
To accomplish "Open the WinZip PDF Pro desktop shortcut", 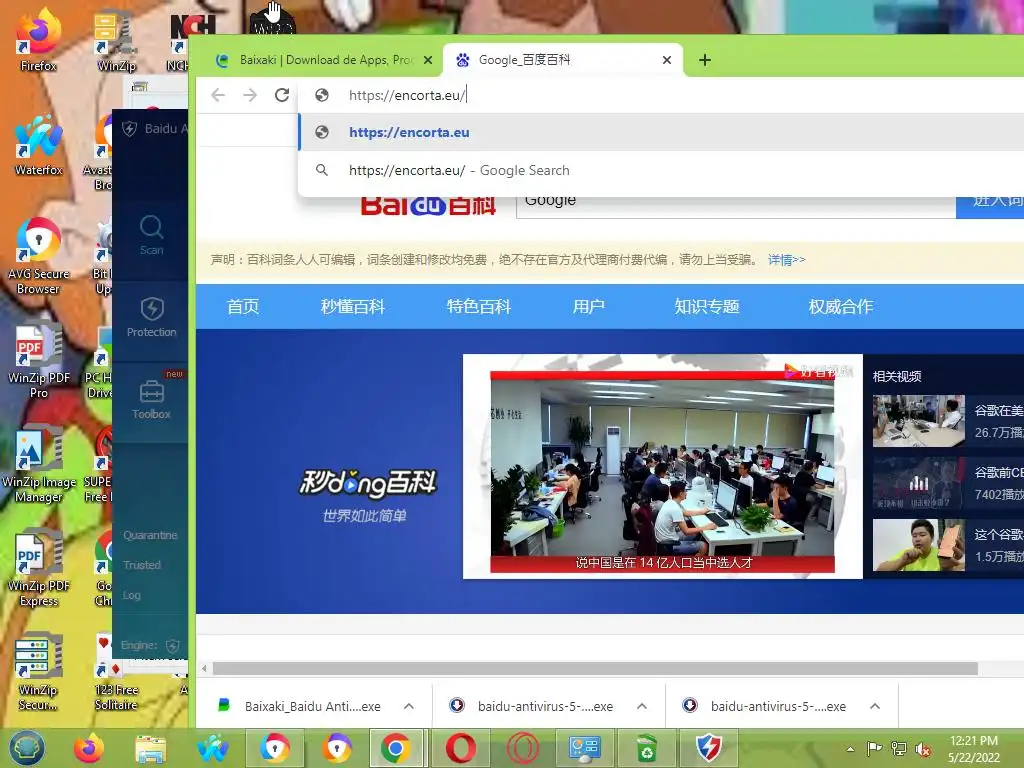I will tap(38, 360).
